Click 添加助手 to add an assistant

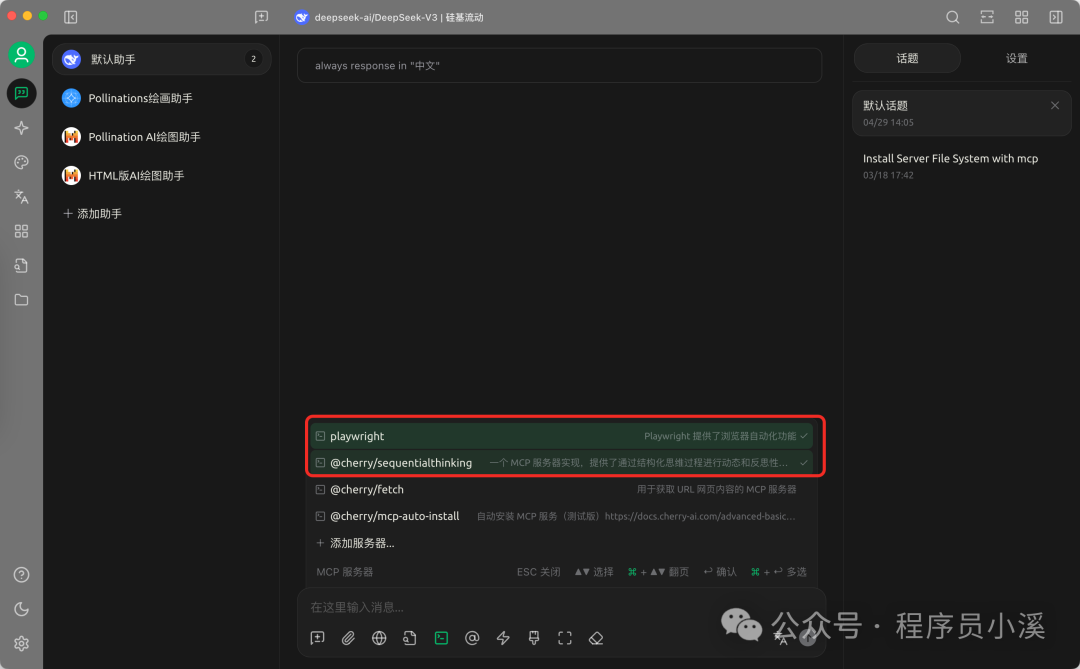(x=92, y=214)
